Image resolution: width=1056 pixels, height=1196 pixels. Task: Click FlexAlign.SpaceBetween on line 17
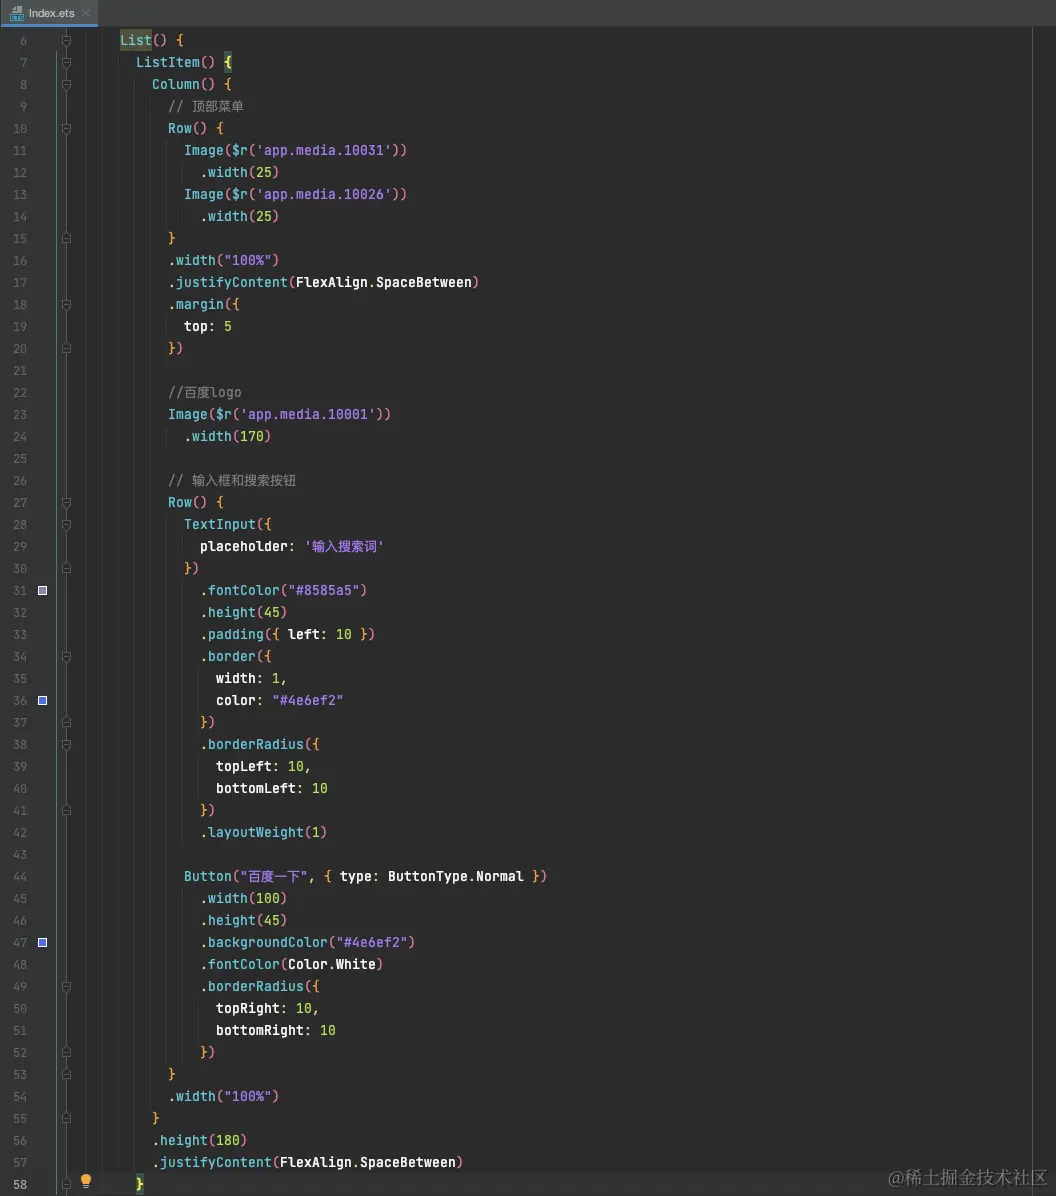[384, 282]
